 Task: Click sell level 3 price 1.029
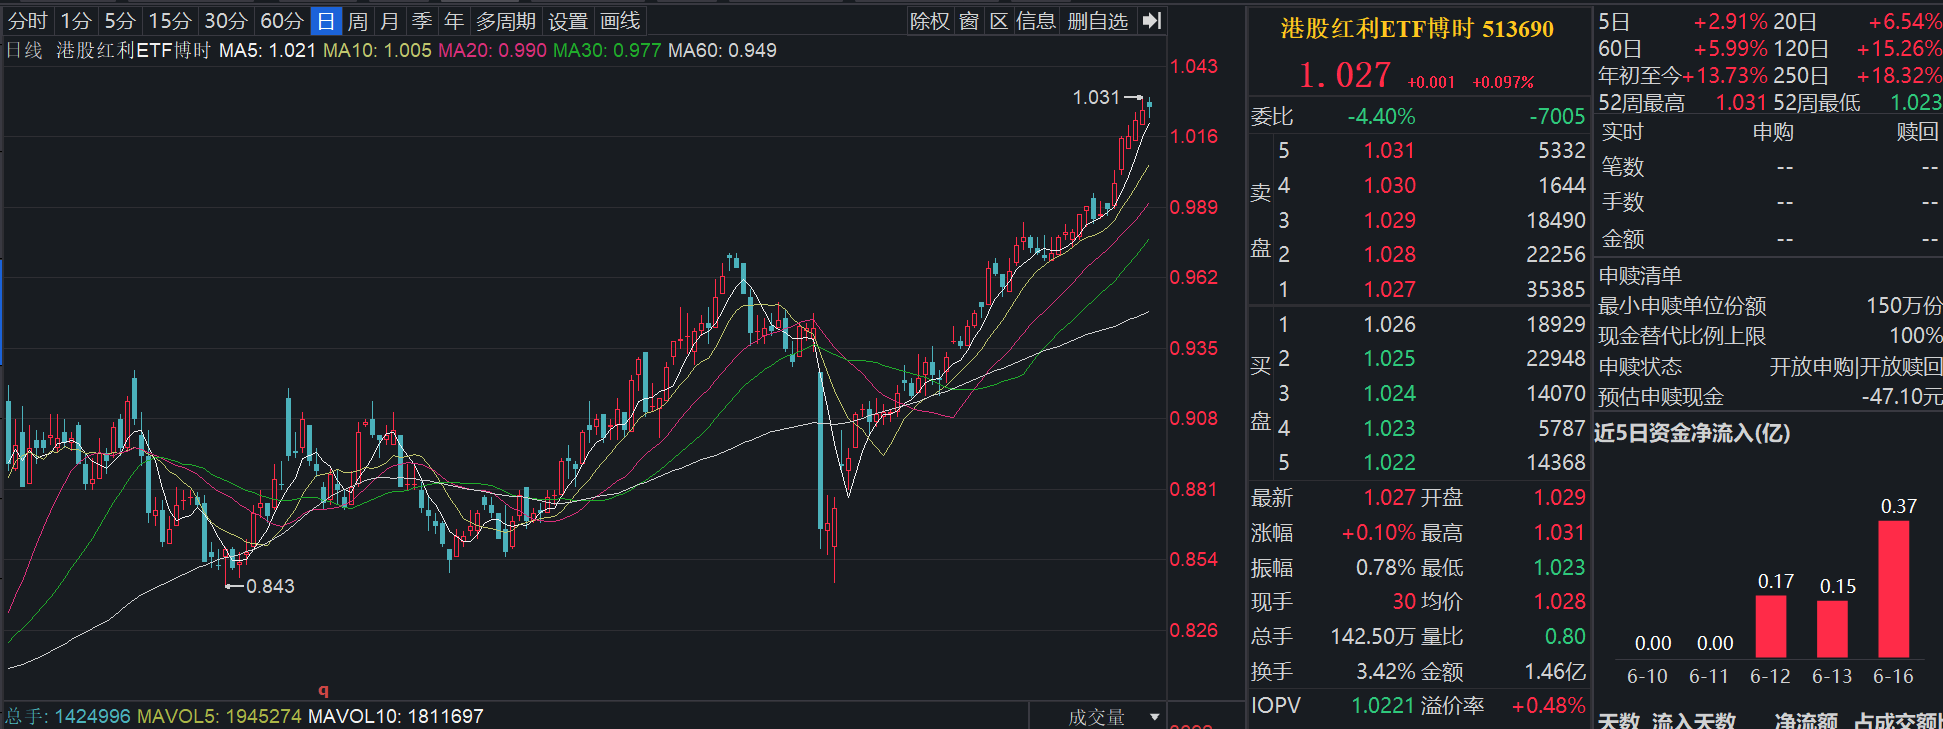(1390, 220)
